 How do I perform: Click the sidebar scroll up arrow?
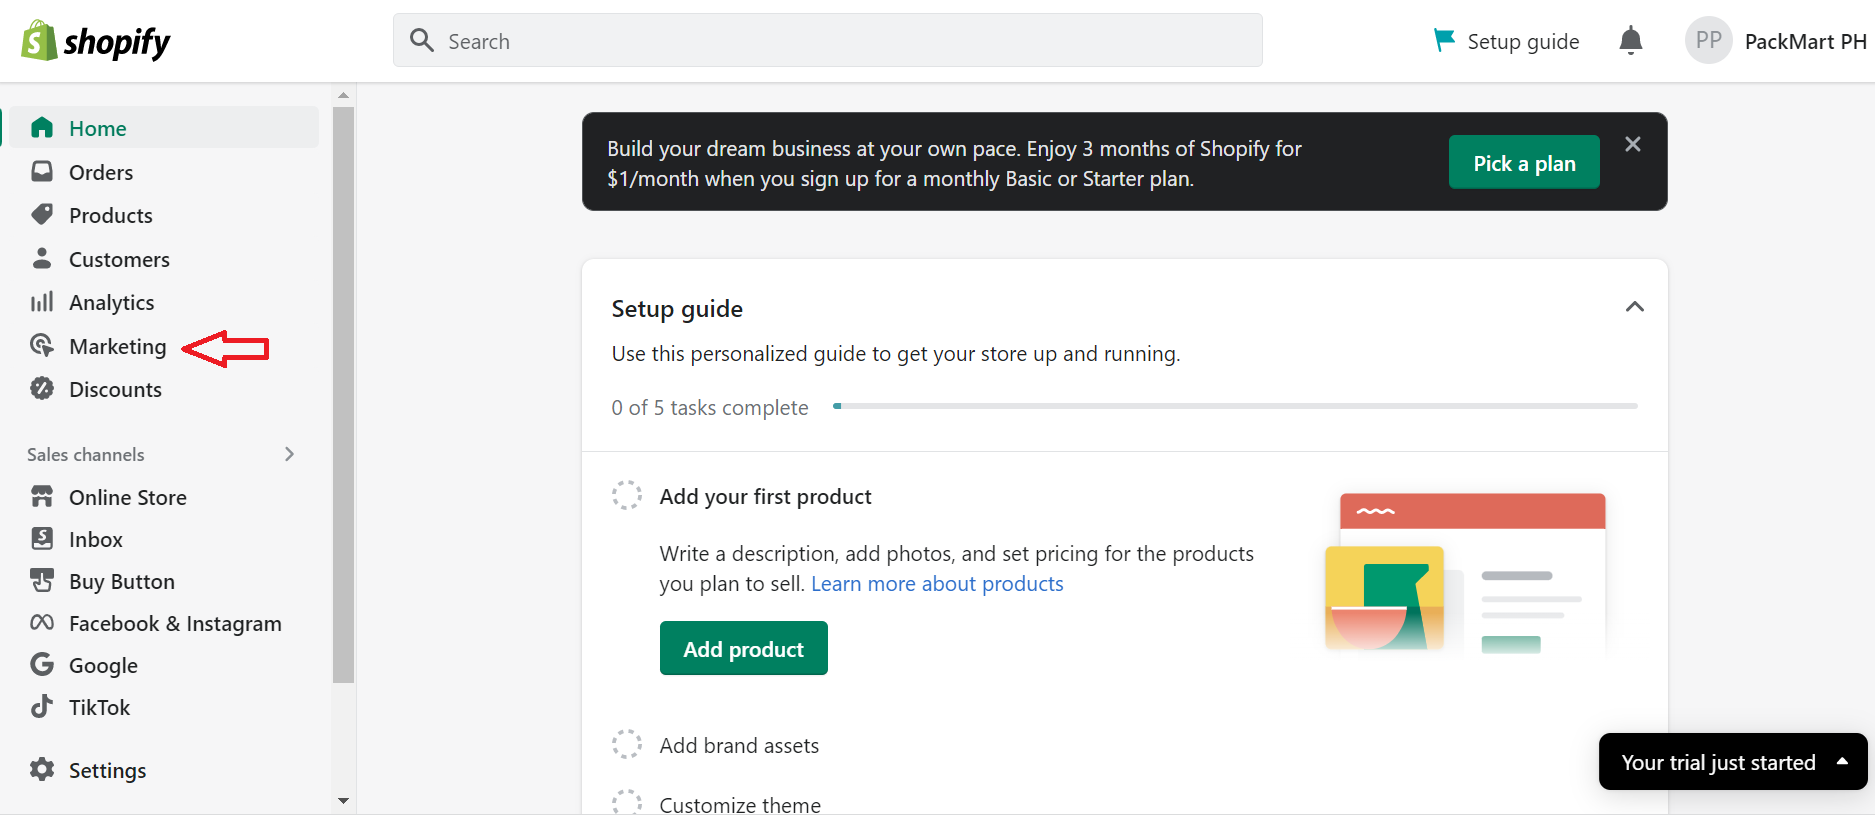pyautogui.click(x=344, y=96)
